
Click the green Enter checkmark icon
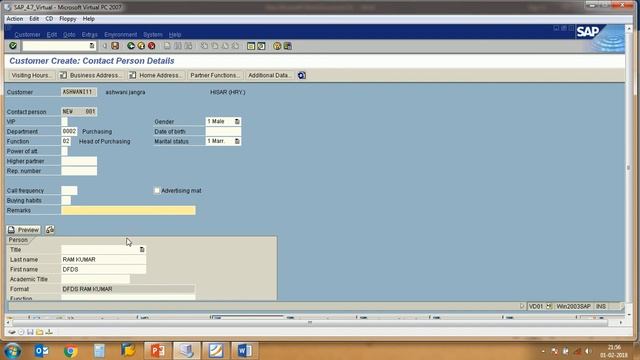click(x=13, y=46)
